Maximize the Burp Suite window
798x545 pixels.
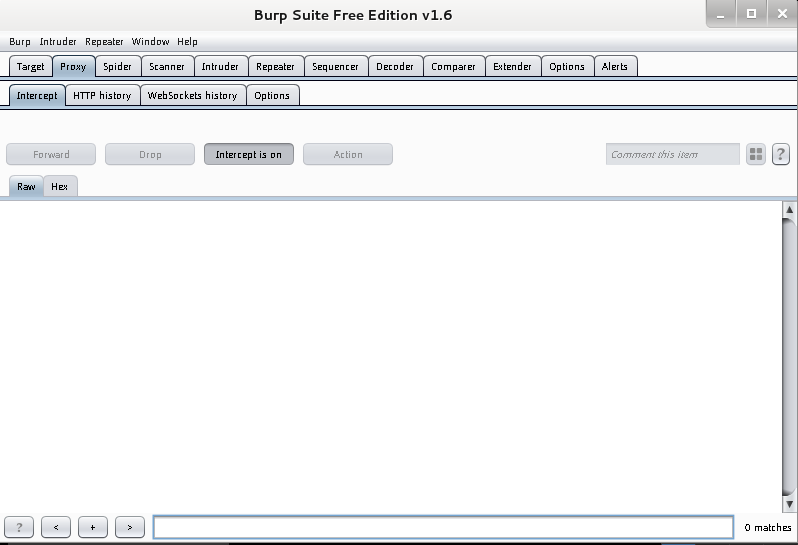tap(751, 14)
